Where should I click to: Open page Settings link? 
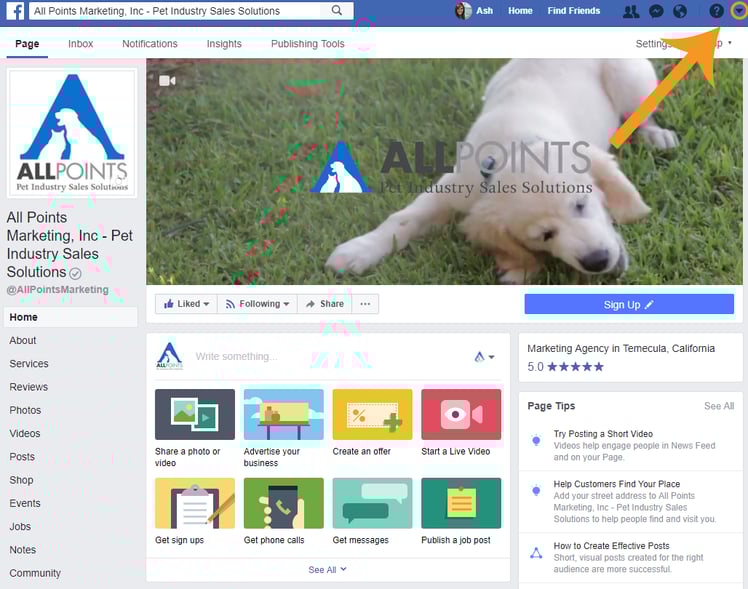652,44
